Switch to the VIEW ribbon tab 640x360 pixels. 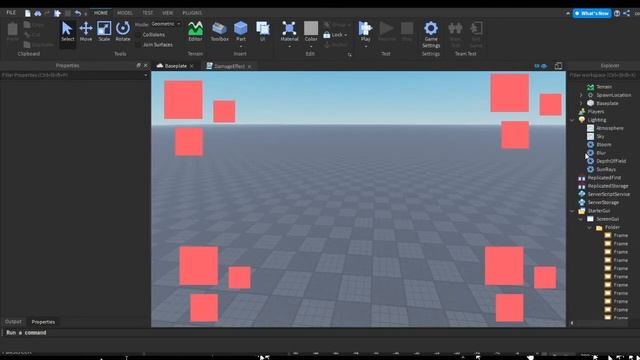click(167, 13)
